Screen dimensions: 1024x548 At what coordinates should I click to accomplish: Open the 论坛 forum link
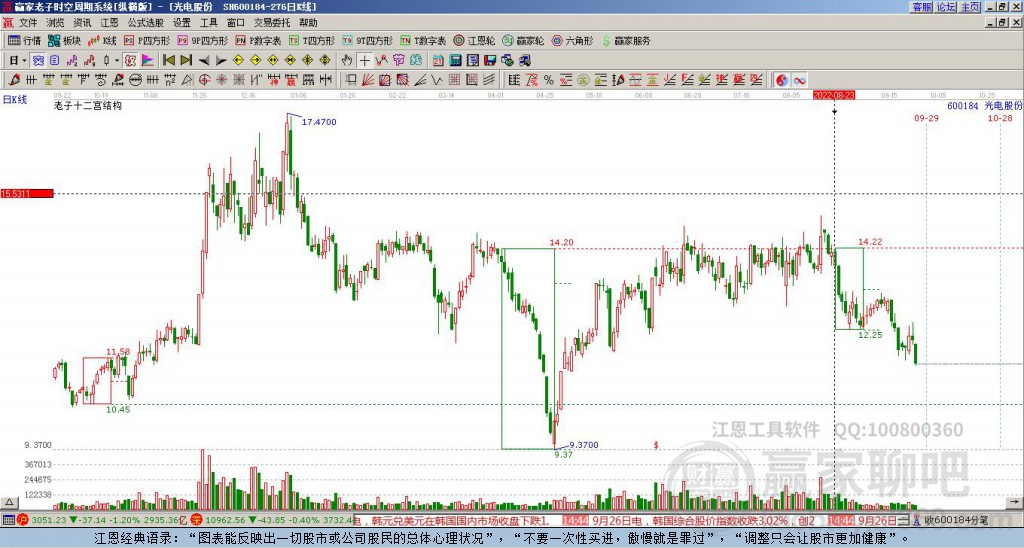pyautogui.click(x=946, y=7)
